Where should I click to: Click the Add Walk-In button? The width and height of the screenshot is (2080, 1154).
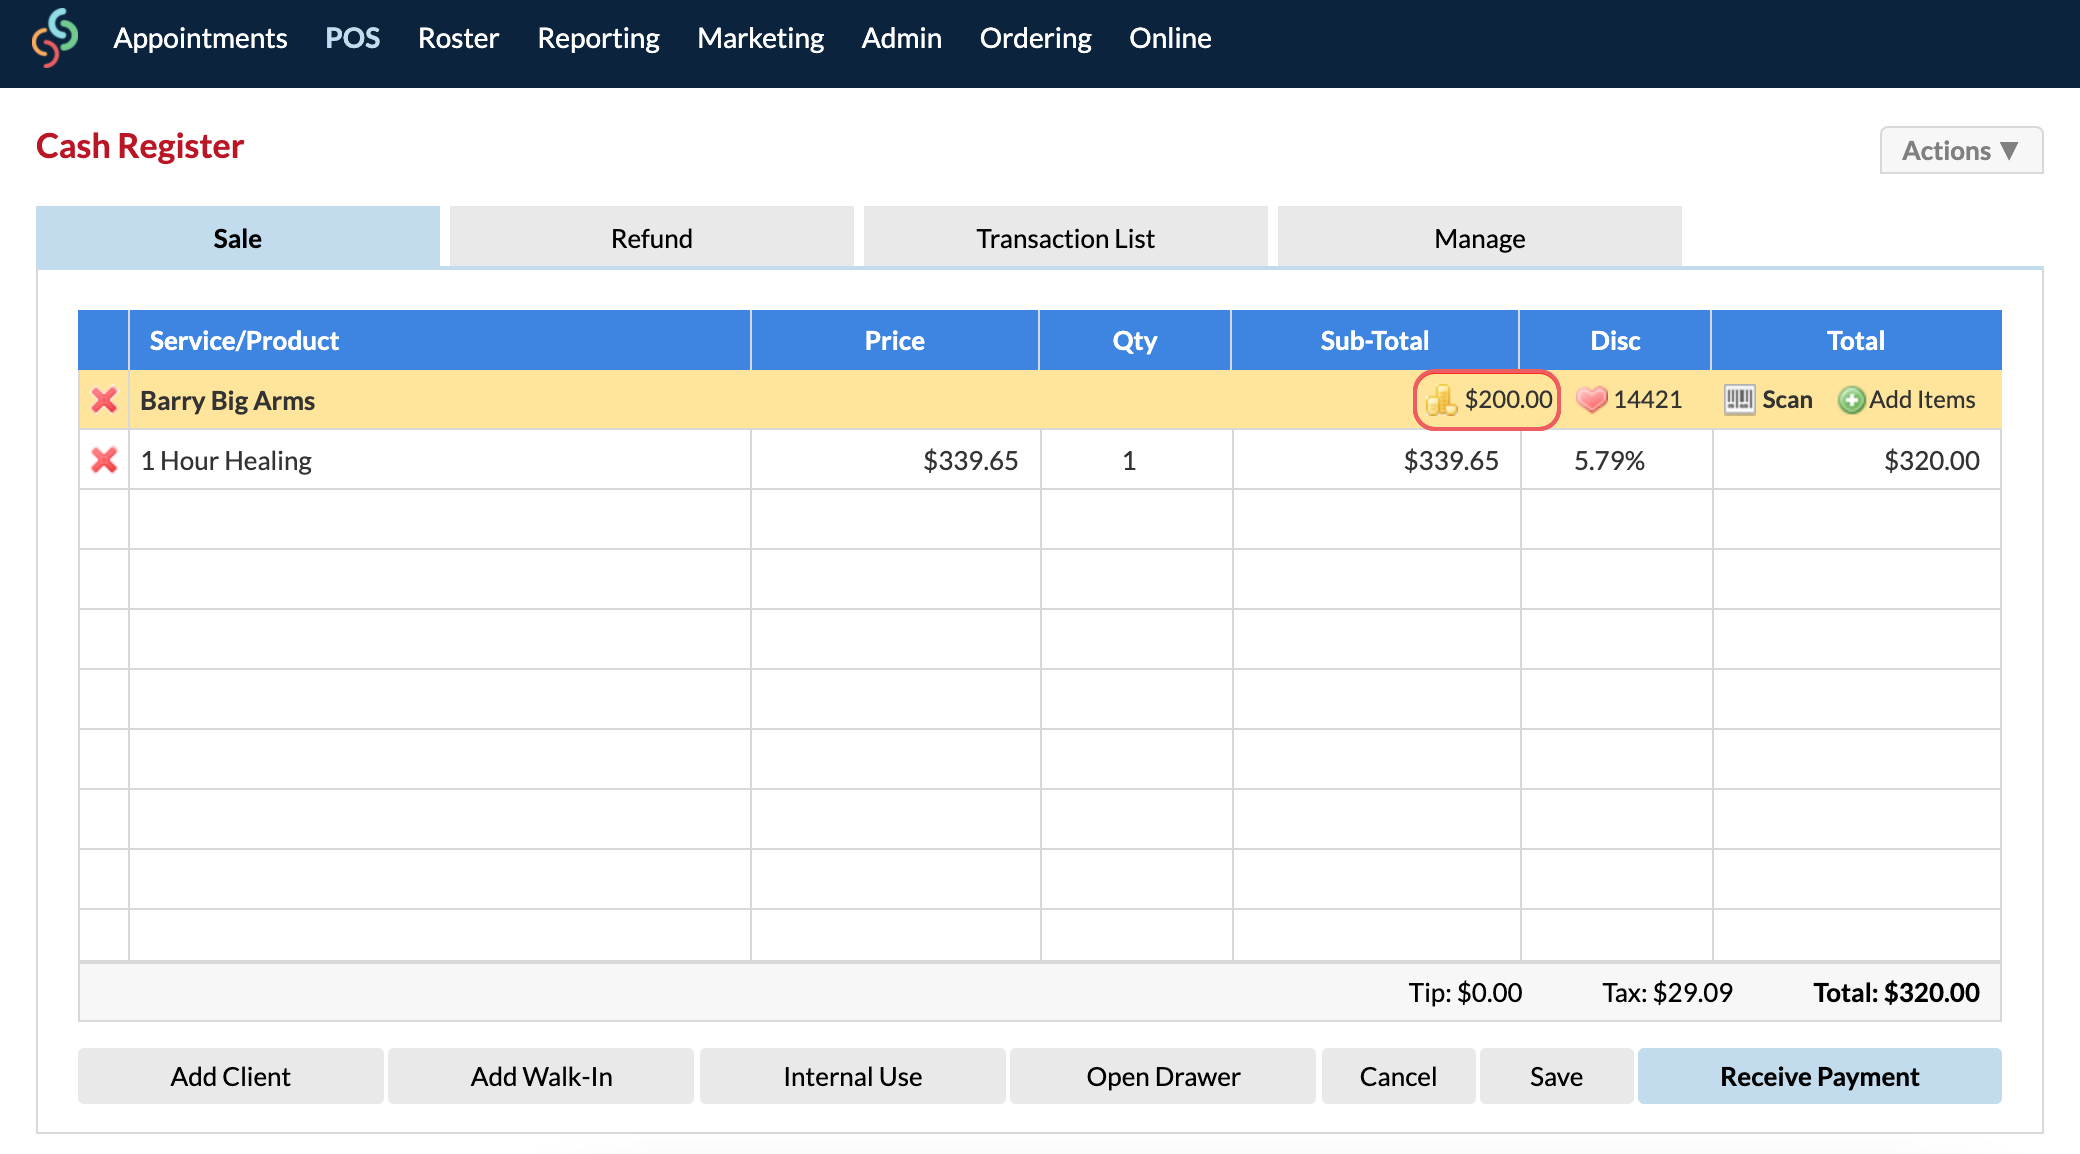click(x=541, y=1076)
